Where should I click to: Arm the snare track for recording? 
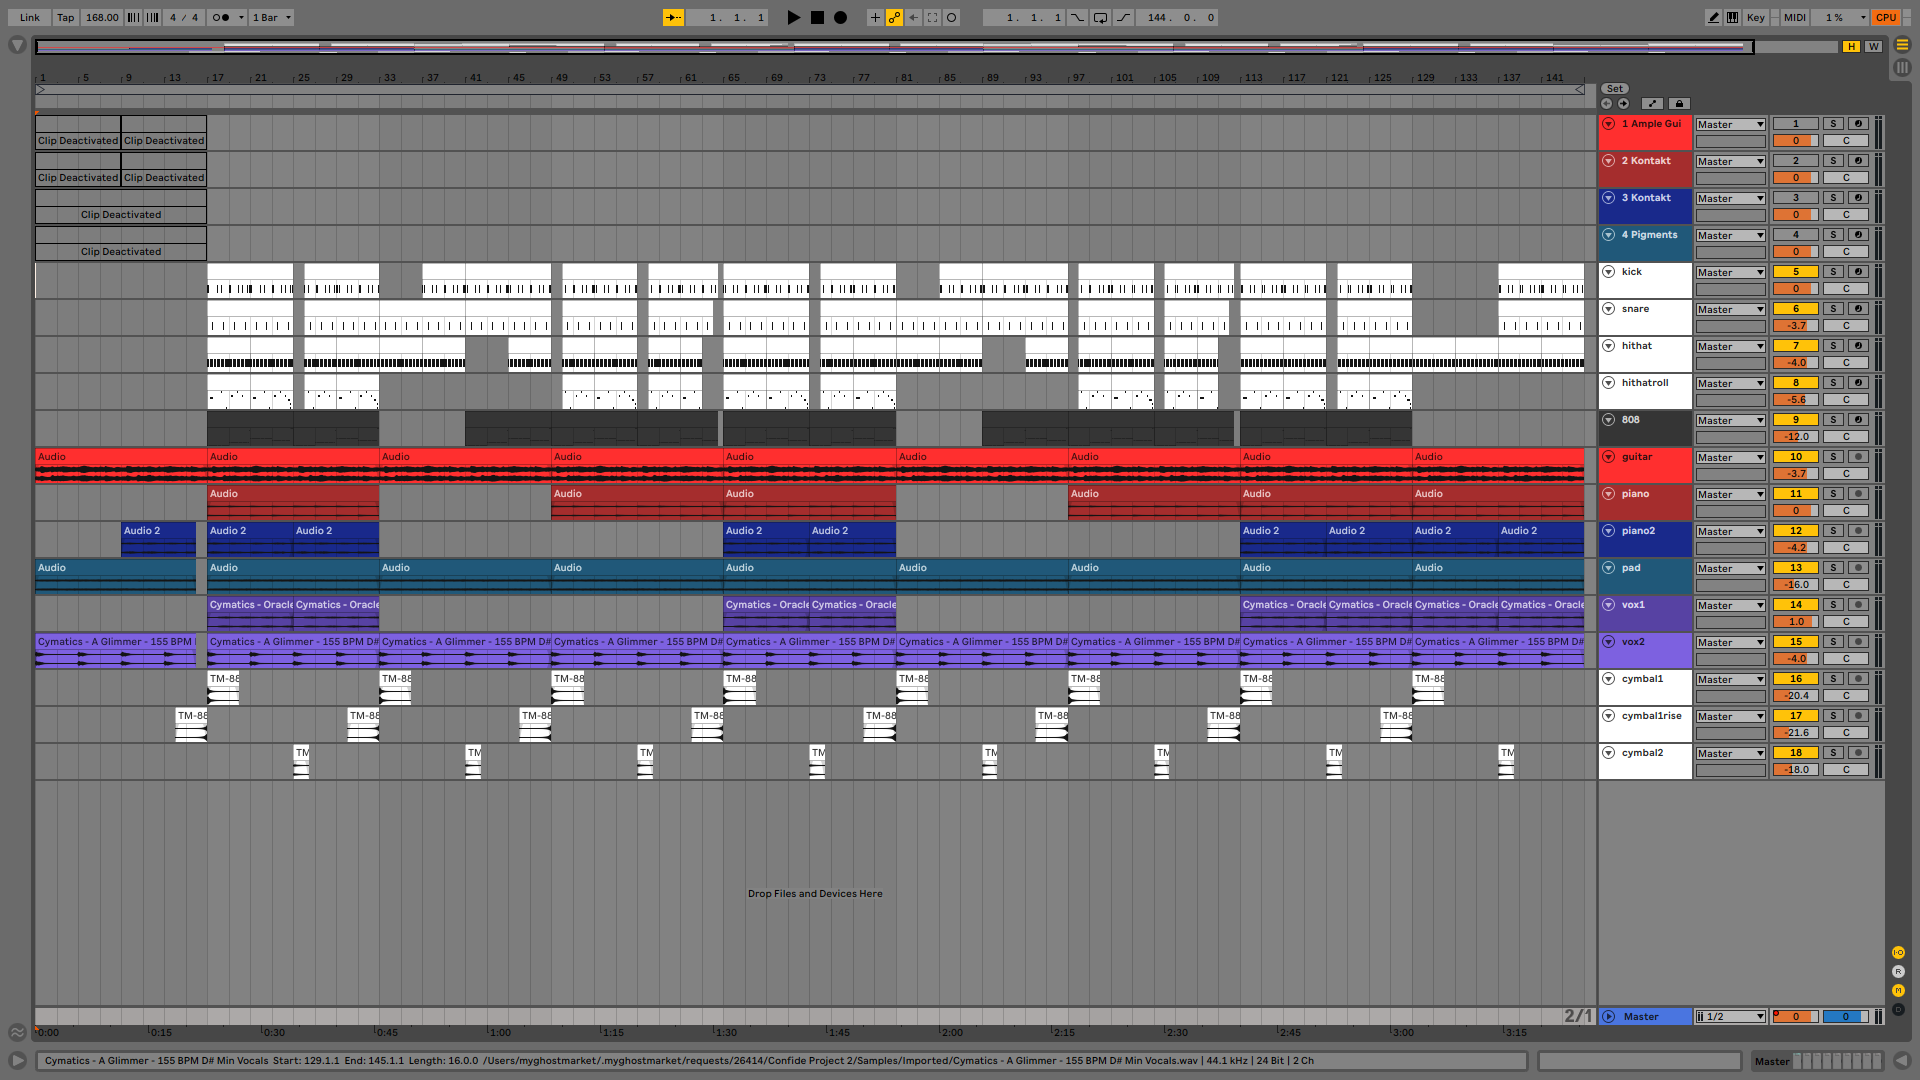[1858, 309]
